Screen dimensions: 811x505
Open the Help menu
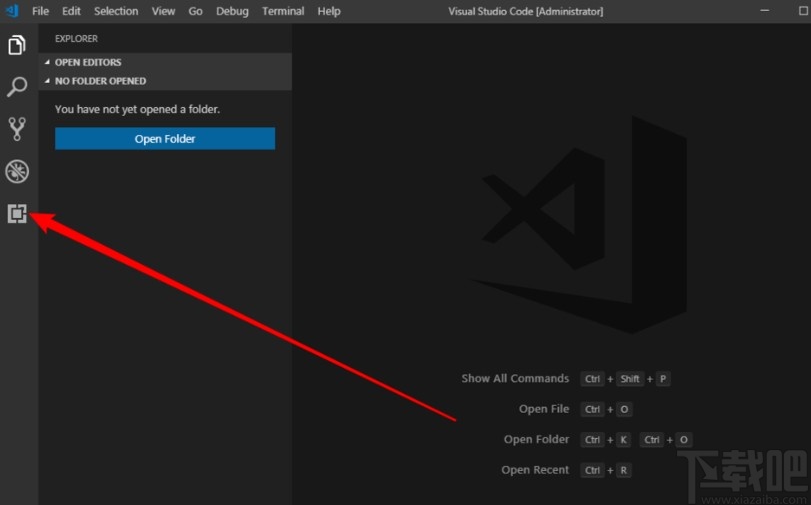329,11
